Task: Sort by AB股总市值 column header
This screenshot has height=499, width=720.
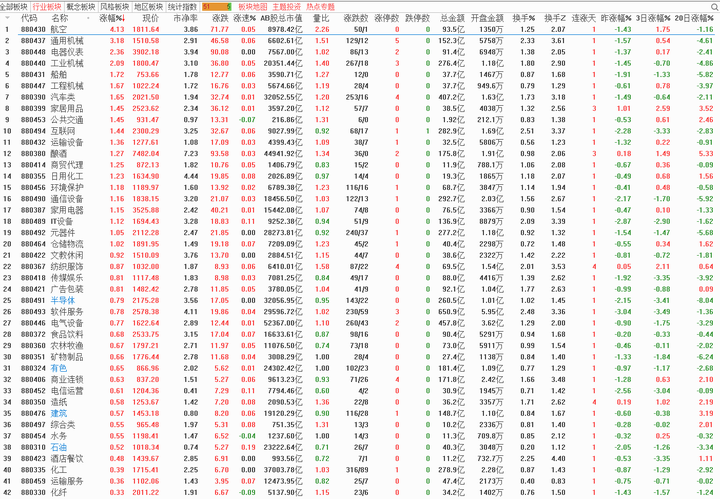Action: pos(281,18)
